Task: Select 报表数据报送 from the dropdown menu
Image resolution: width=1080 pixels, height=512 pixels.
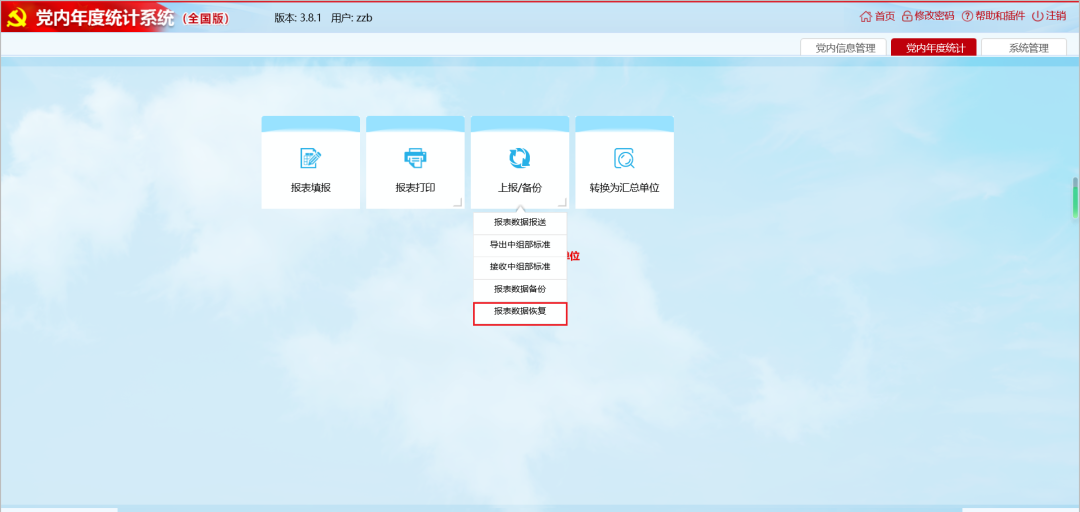Action: click(520, 223)
